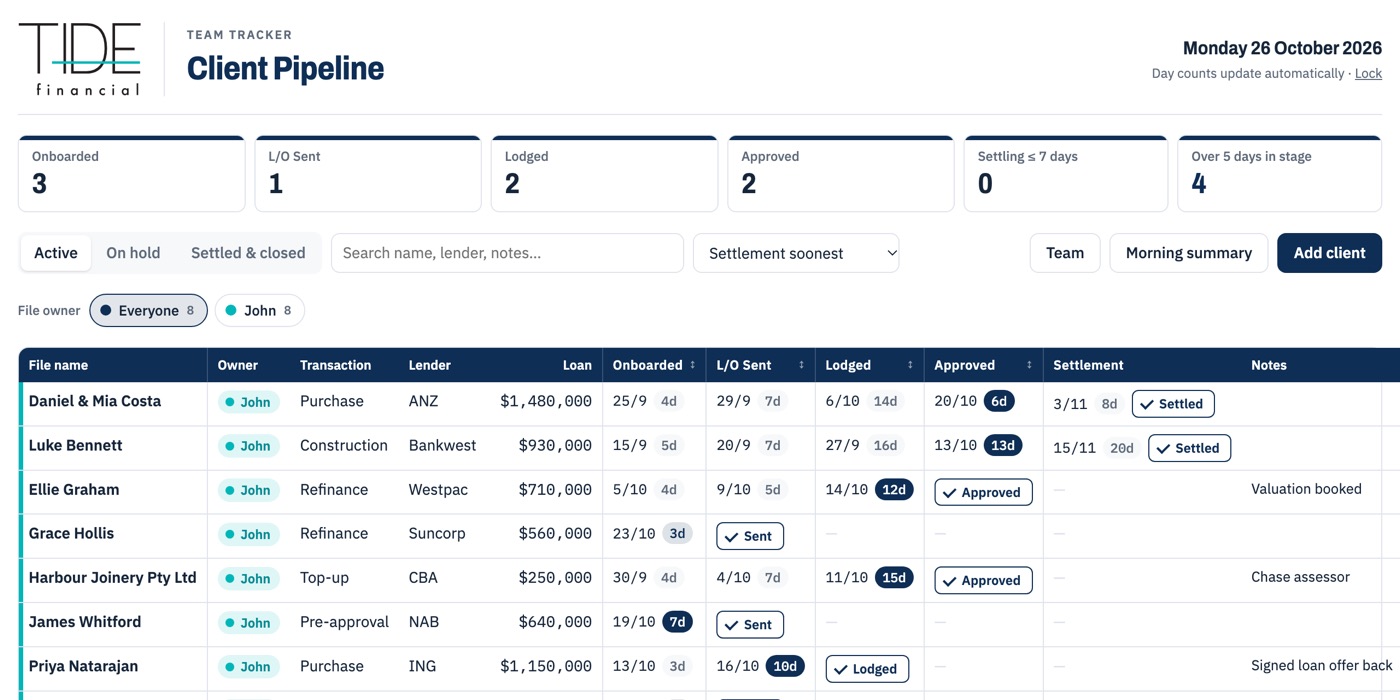The height and width of the screenshot is (700, 1400).
Task: Click the TIDE financial logo
Action: (x=80, y=60)
